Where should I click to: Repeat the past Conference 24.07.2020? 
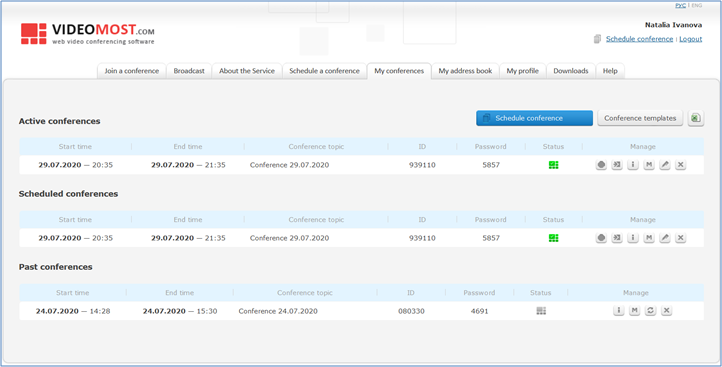pos(650,311)
